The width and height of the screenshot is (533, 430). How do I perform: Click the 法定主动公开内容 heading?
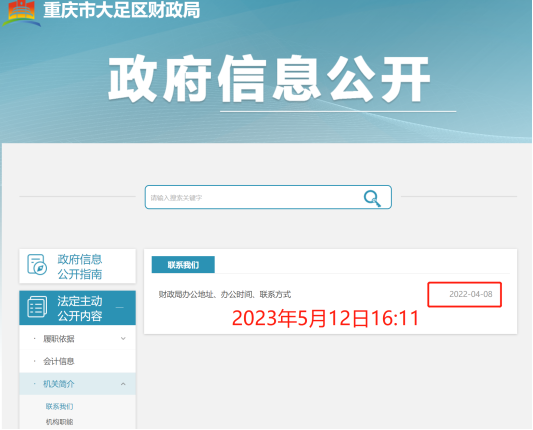tap(80, 308)
